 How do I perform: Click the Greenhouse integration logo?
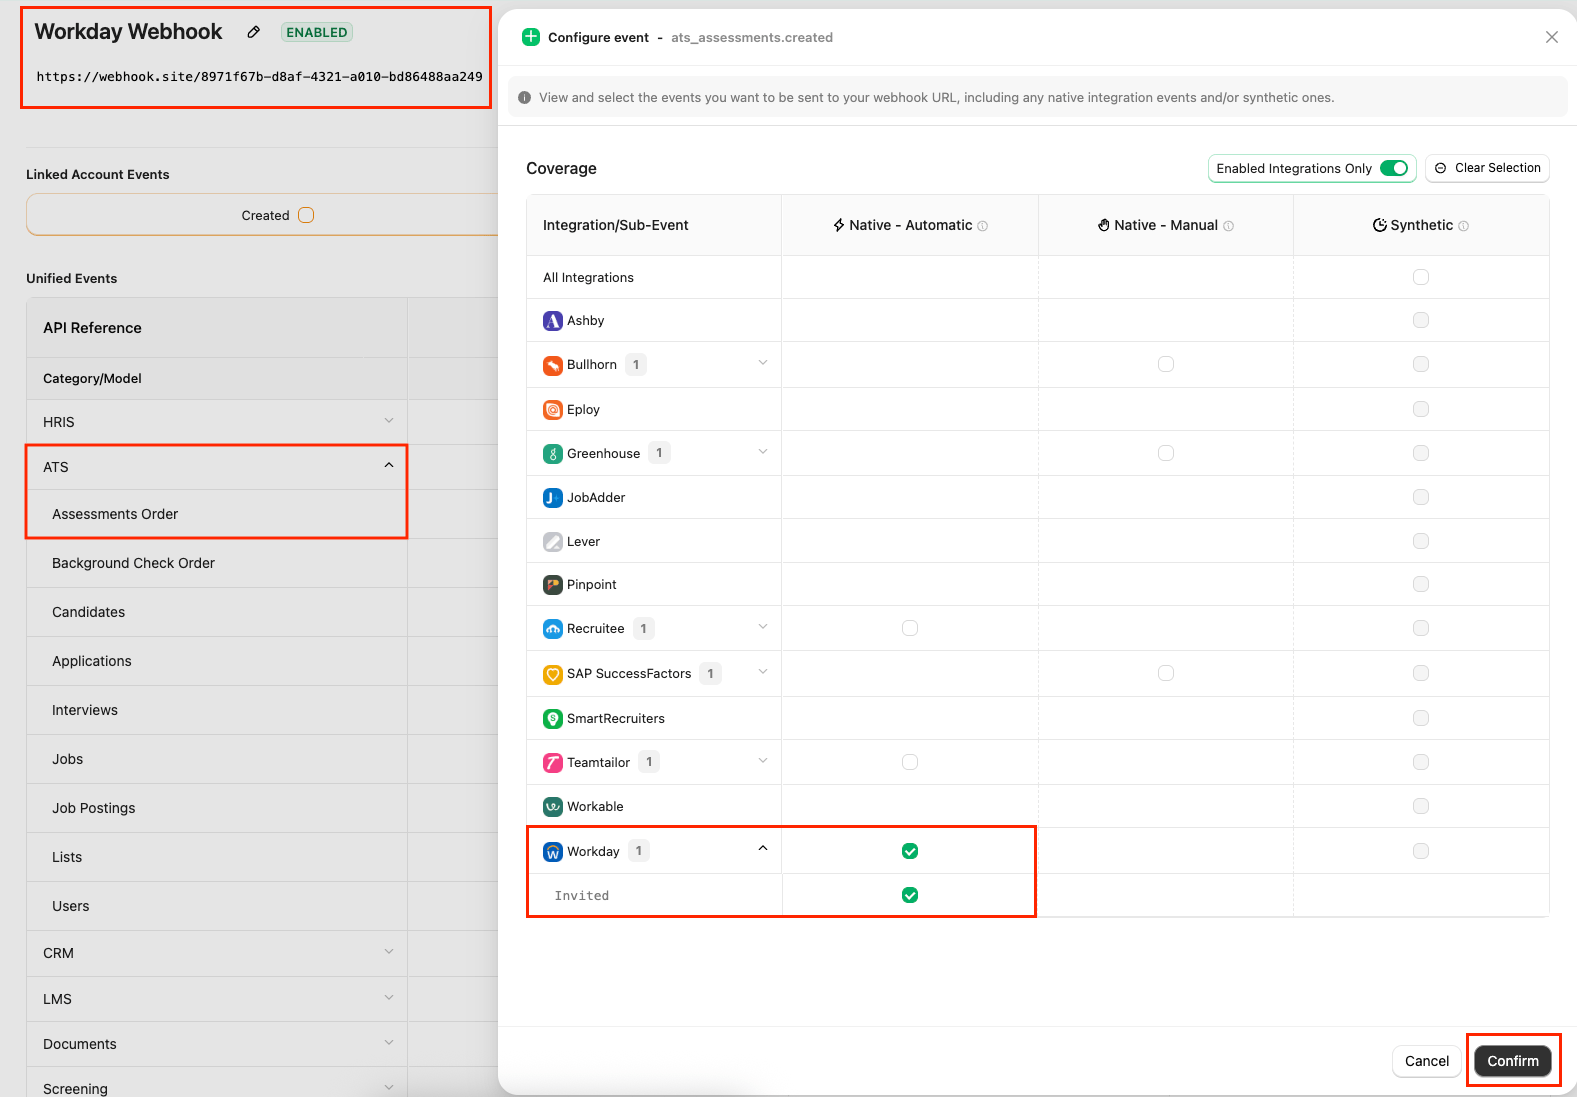tap(553, 454)
